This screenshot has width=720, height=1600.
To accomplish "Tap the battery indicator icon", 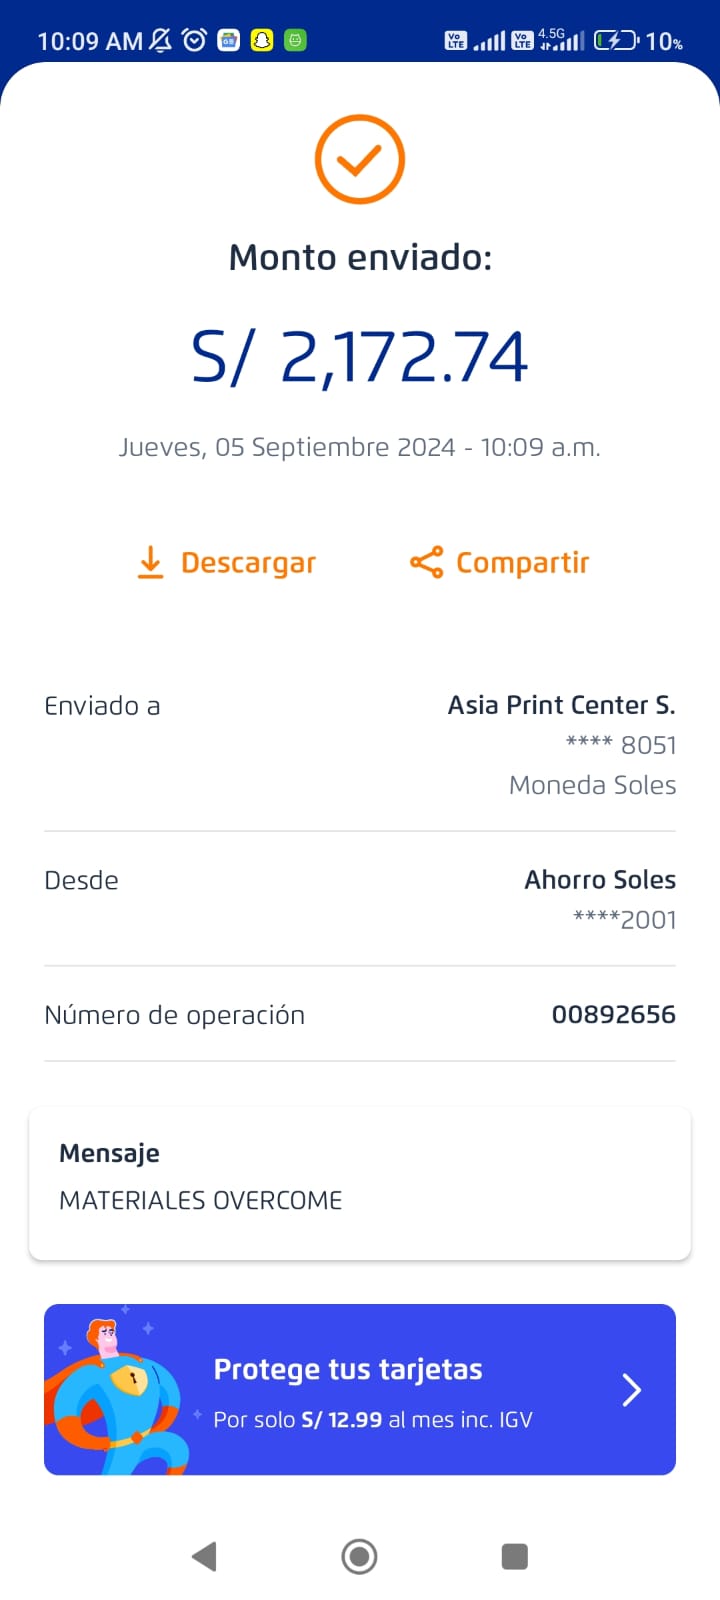I will (615, 40).
